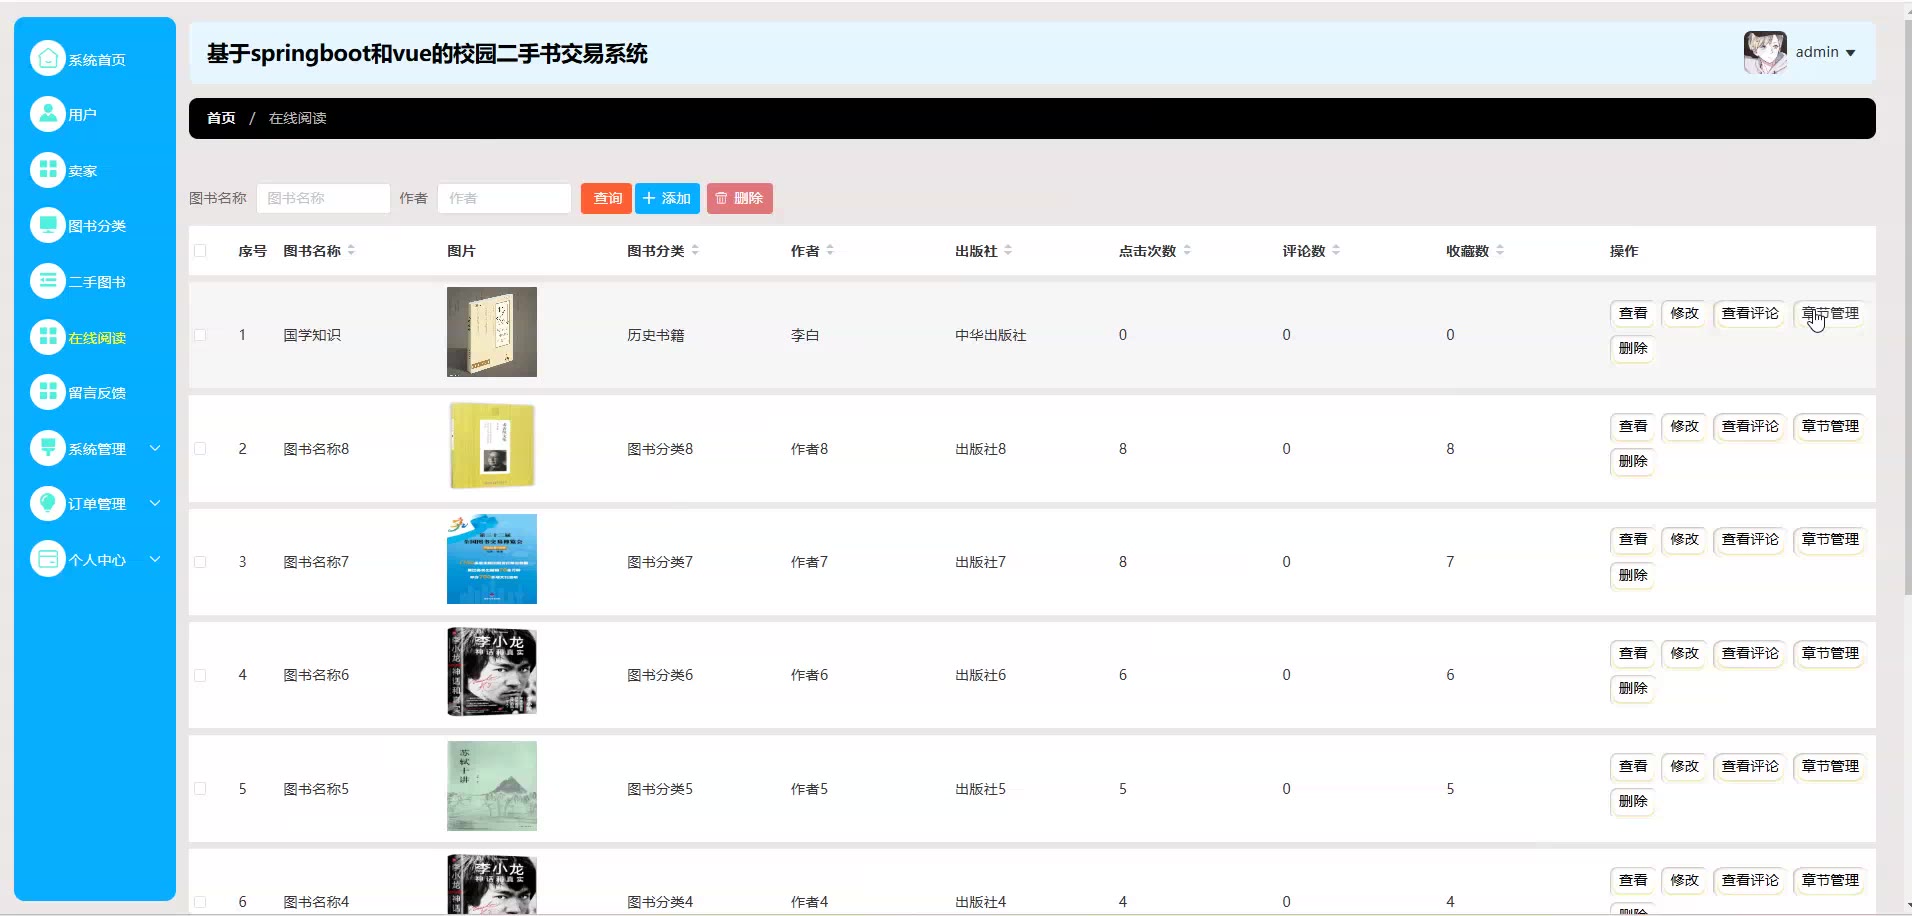The width and height of the screenshot is (1912, 916).
Task: Open 留言反馈 menu item
Action: [97, 393]
